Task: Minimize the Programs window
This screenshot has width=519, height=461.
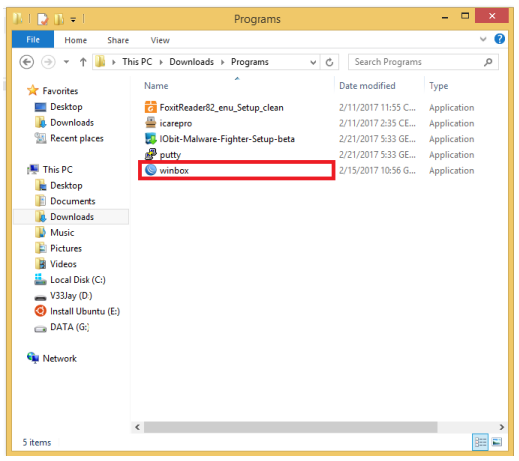Action: pyautogui.click(x=445, y=17)
